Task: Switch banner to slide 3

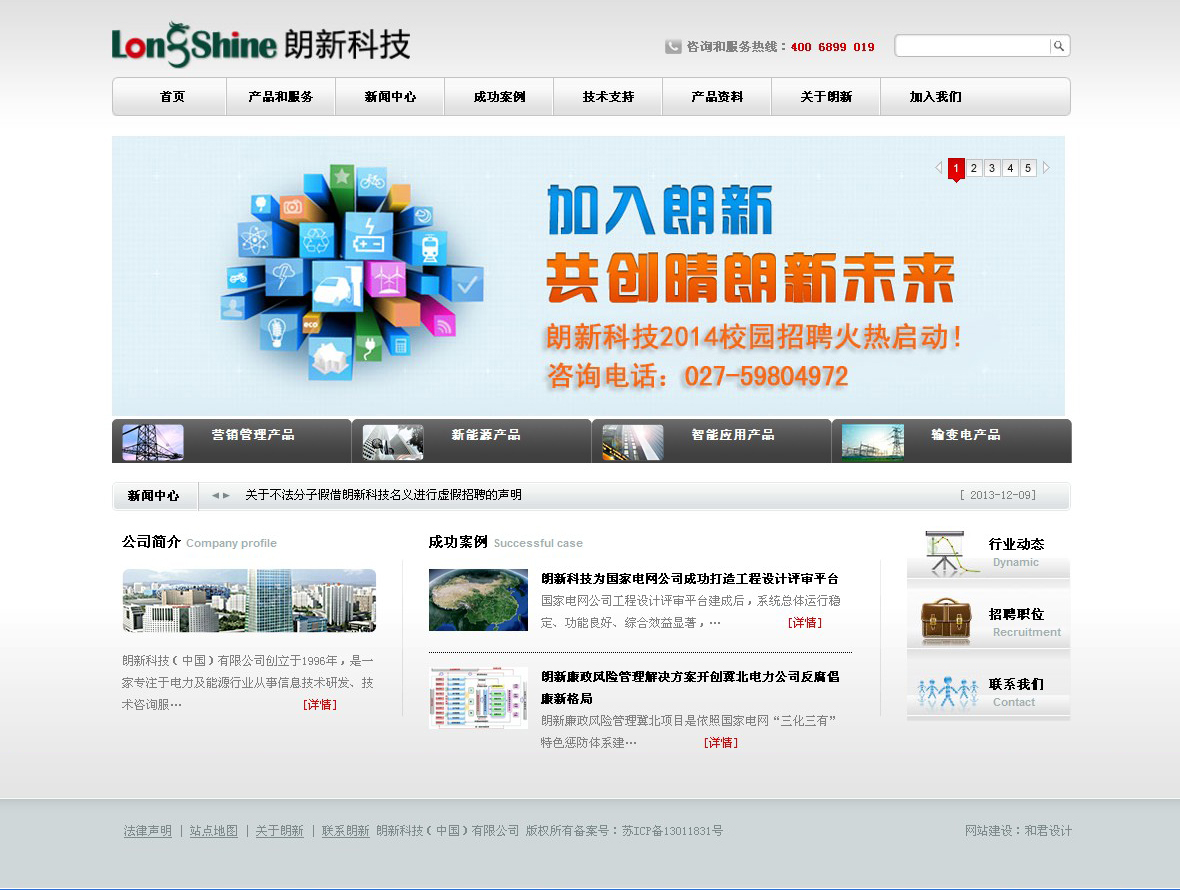Action: 992,169
